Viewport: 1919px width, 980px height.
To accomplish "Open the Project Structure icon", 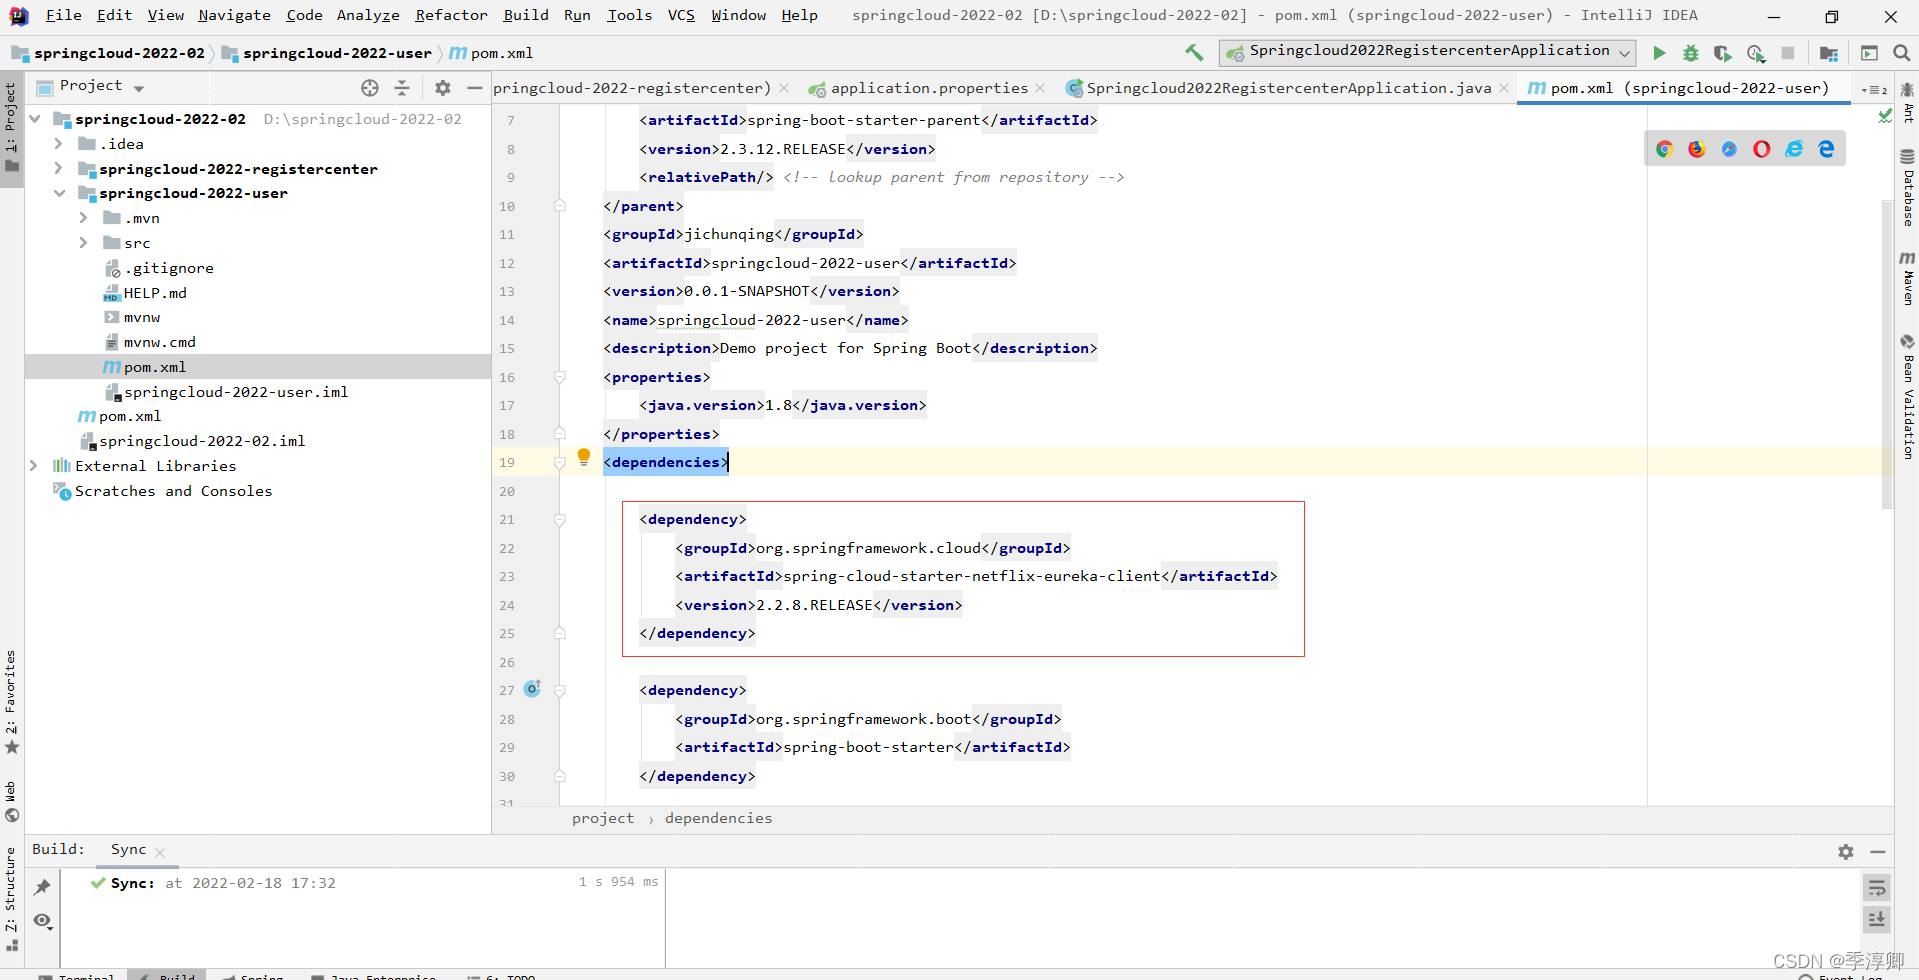I will [1829, 53].
